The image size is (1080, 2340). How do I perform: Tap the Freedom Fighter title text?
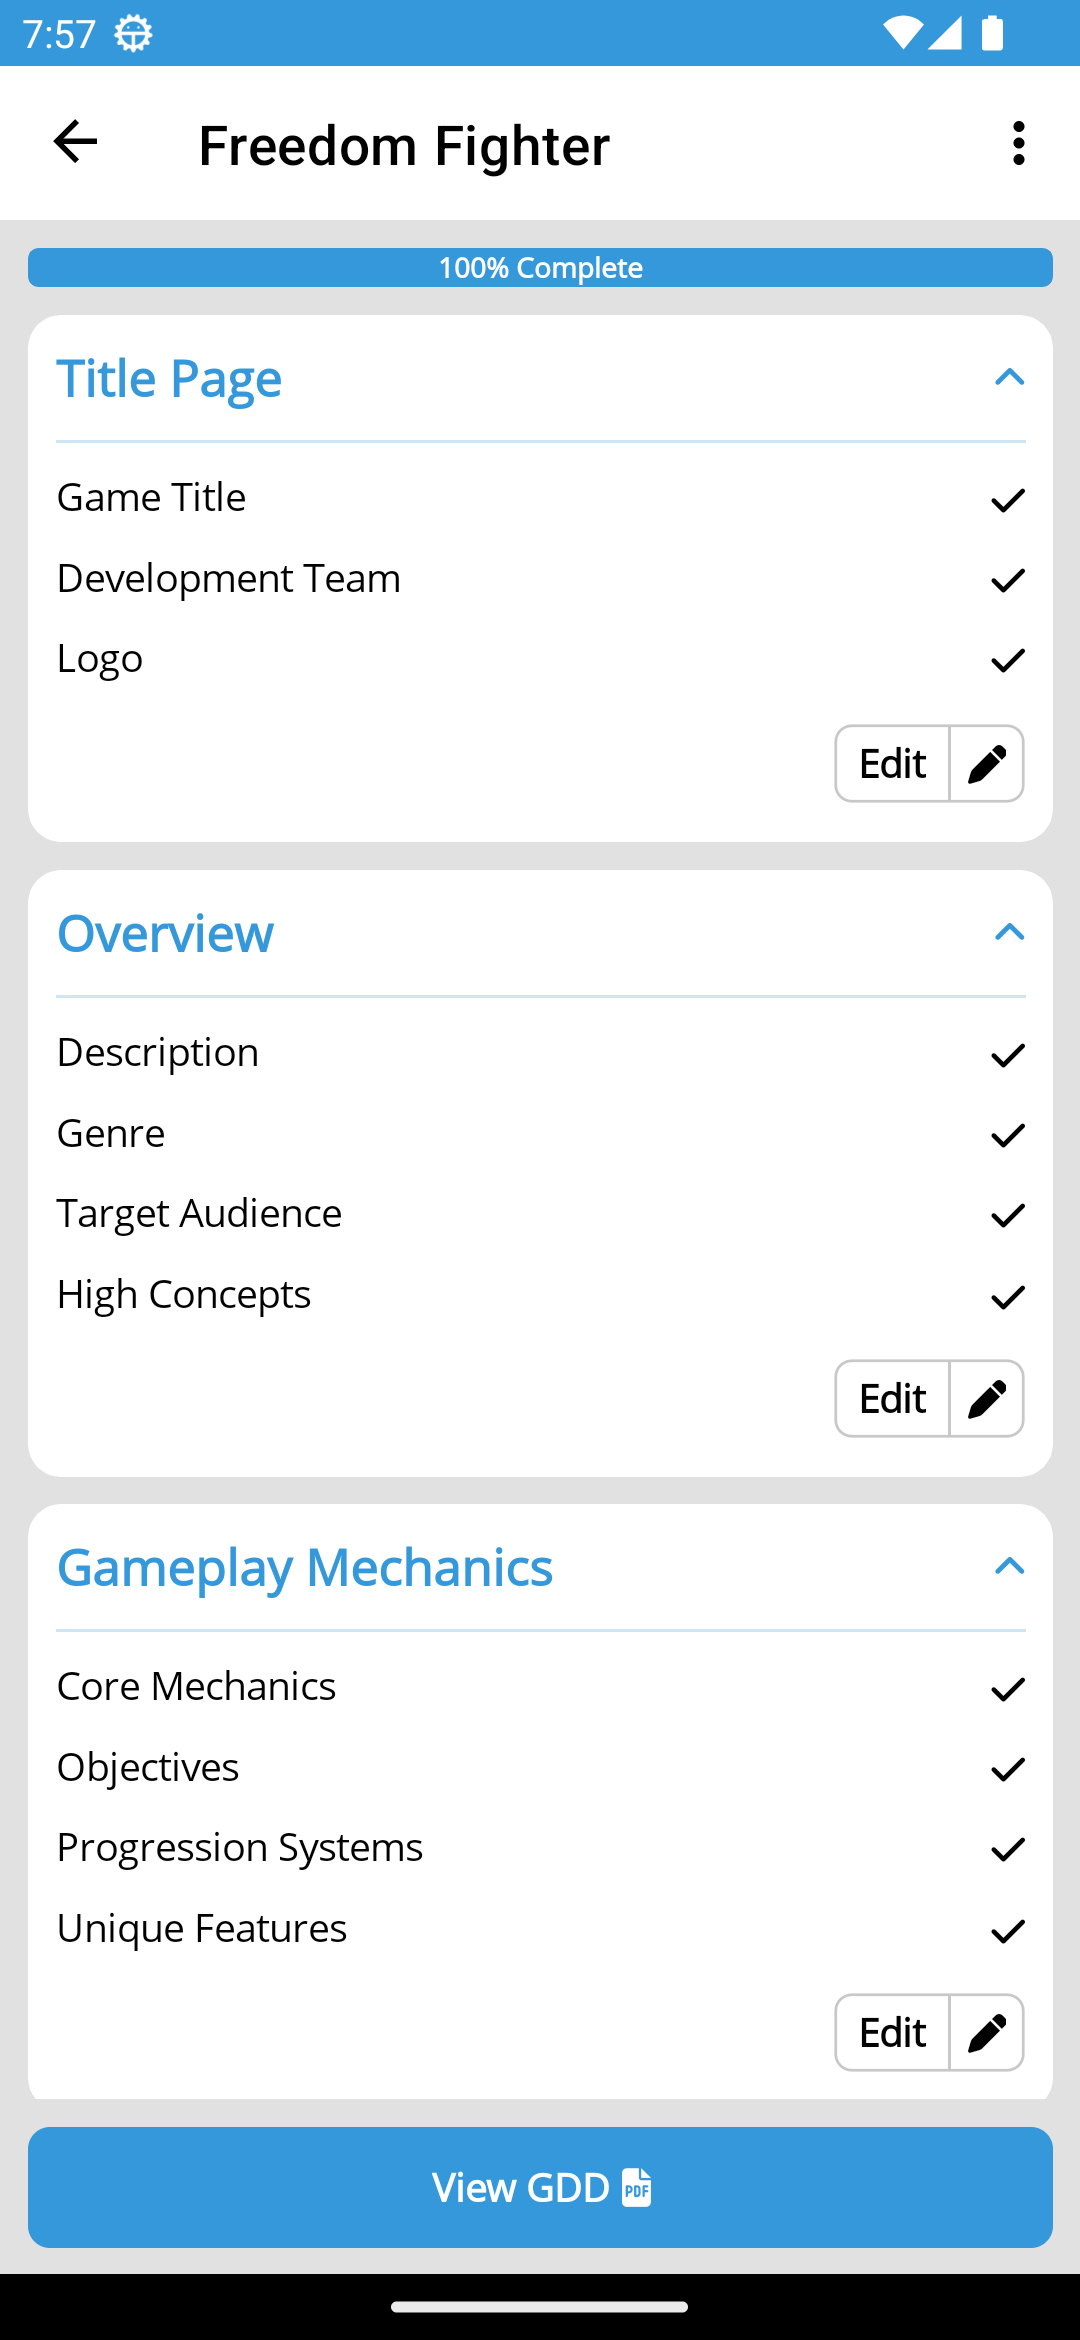(404, 145)
